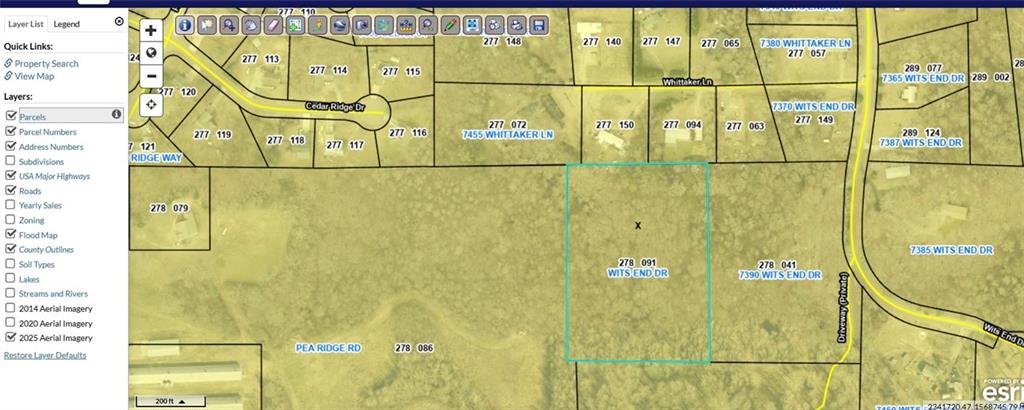1024x410 pixels.
Task: Click the 7387 WITS END DR label
Action: tap(921, 142)
